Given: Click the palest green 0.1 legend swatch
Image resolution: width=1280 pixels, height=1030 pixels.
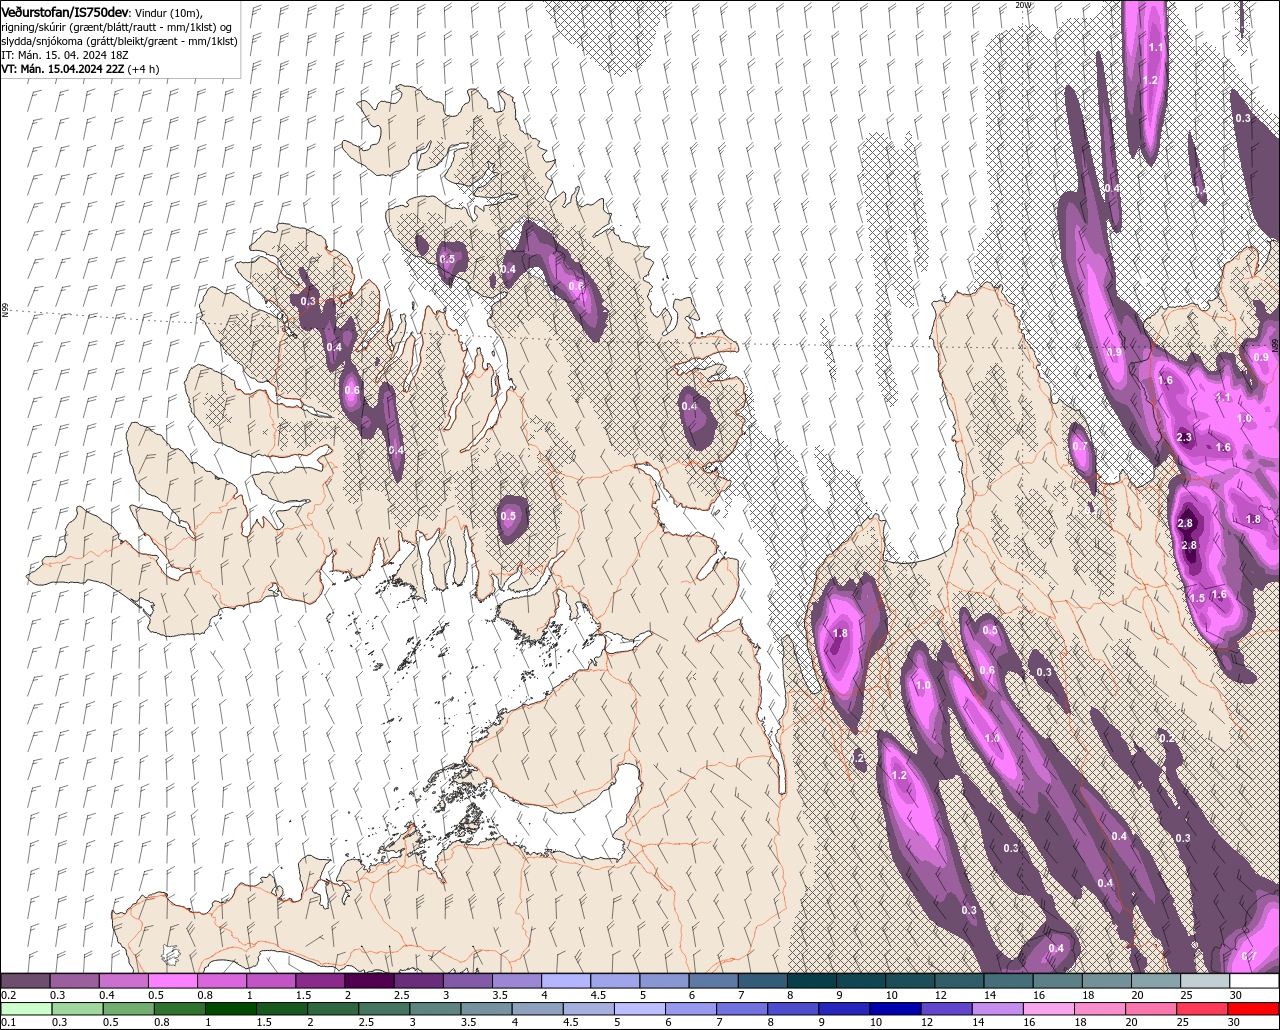Looking at the screenshot, I should [x=26, y=1009].
